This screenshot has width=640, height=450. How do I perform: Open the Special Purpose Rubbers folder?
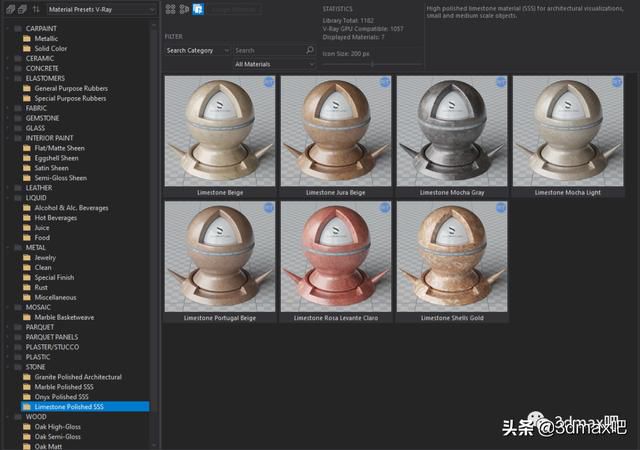70,98
